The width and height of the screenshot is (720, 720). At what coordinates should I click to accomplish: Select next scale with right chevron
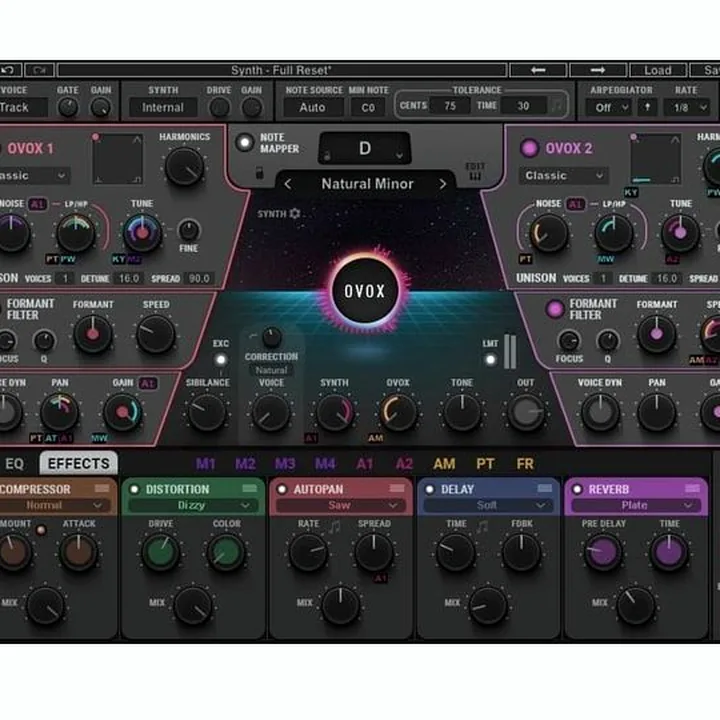point(443,184)
